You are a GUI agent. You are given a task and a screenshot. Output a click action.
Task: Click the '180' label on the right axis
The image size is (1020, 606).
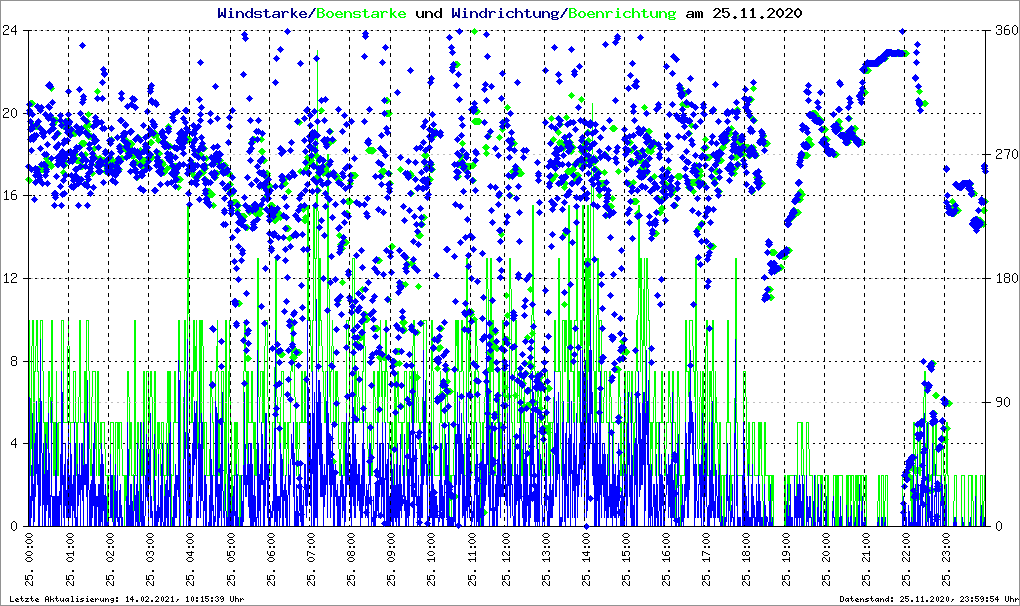pos(1001,278)
